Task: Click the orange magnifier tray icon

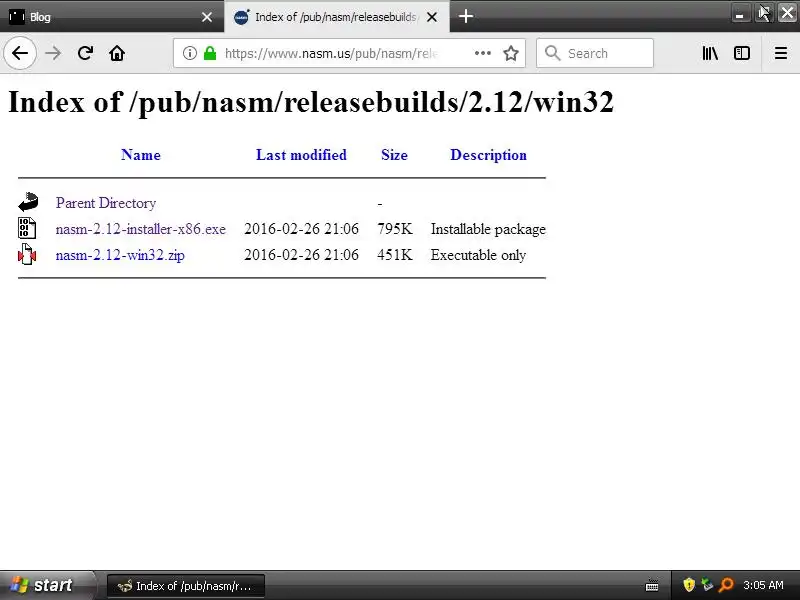Action: pos(726,585)
